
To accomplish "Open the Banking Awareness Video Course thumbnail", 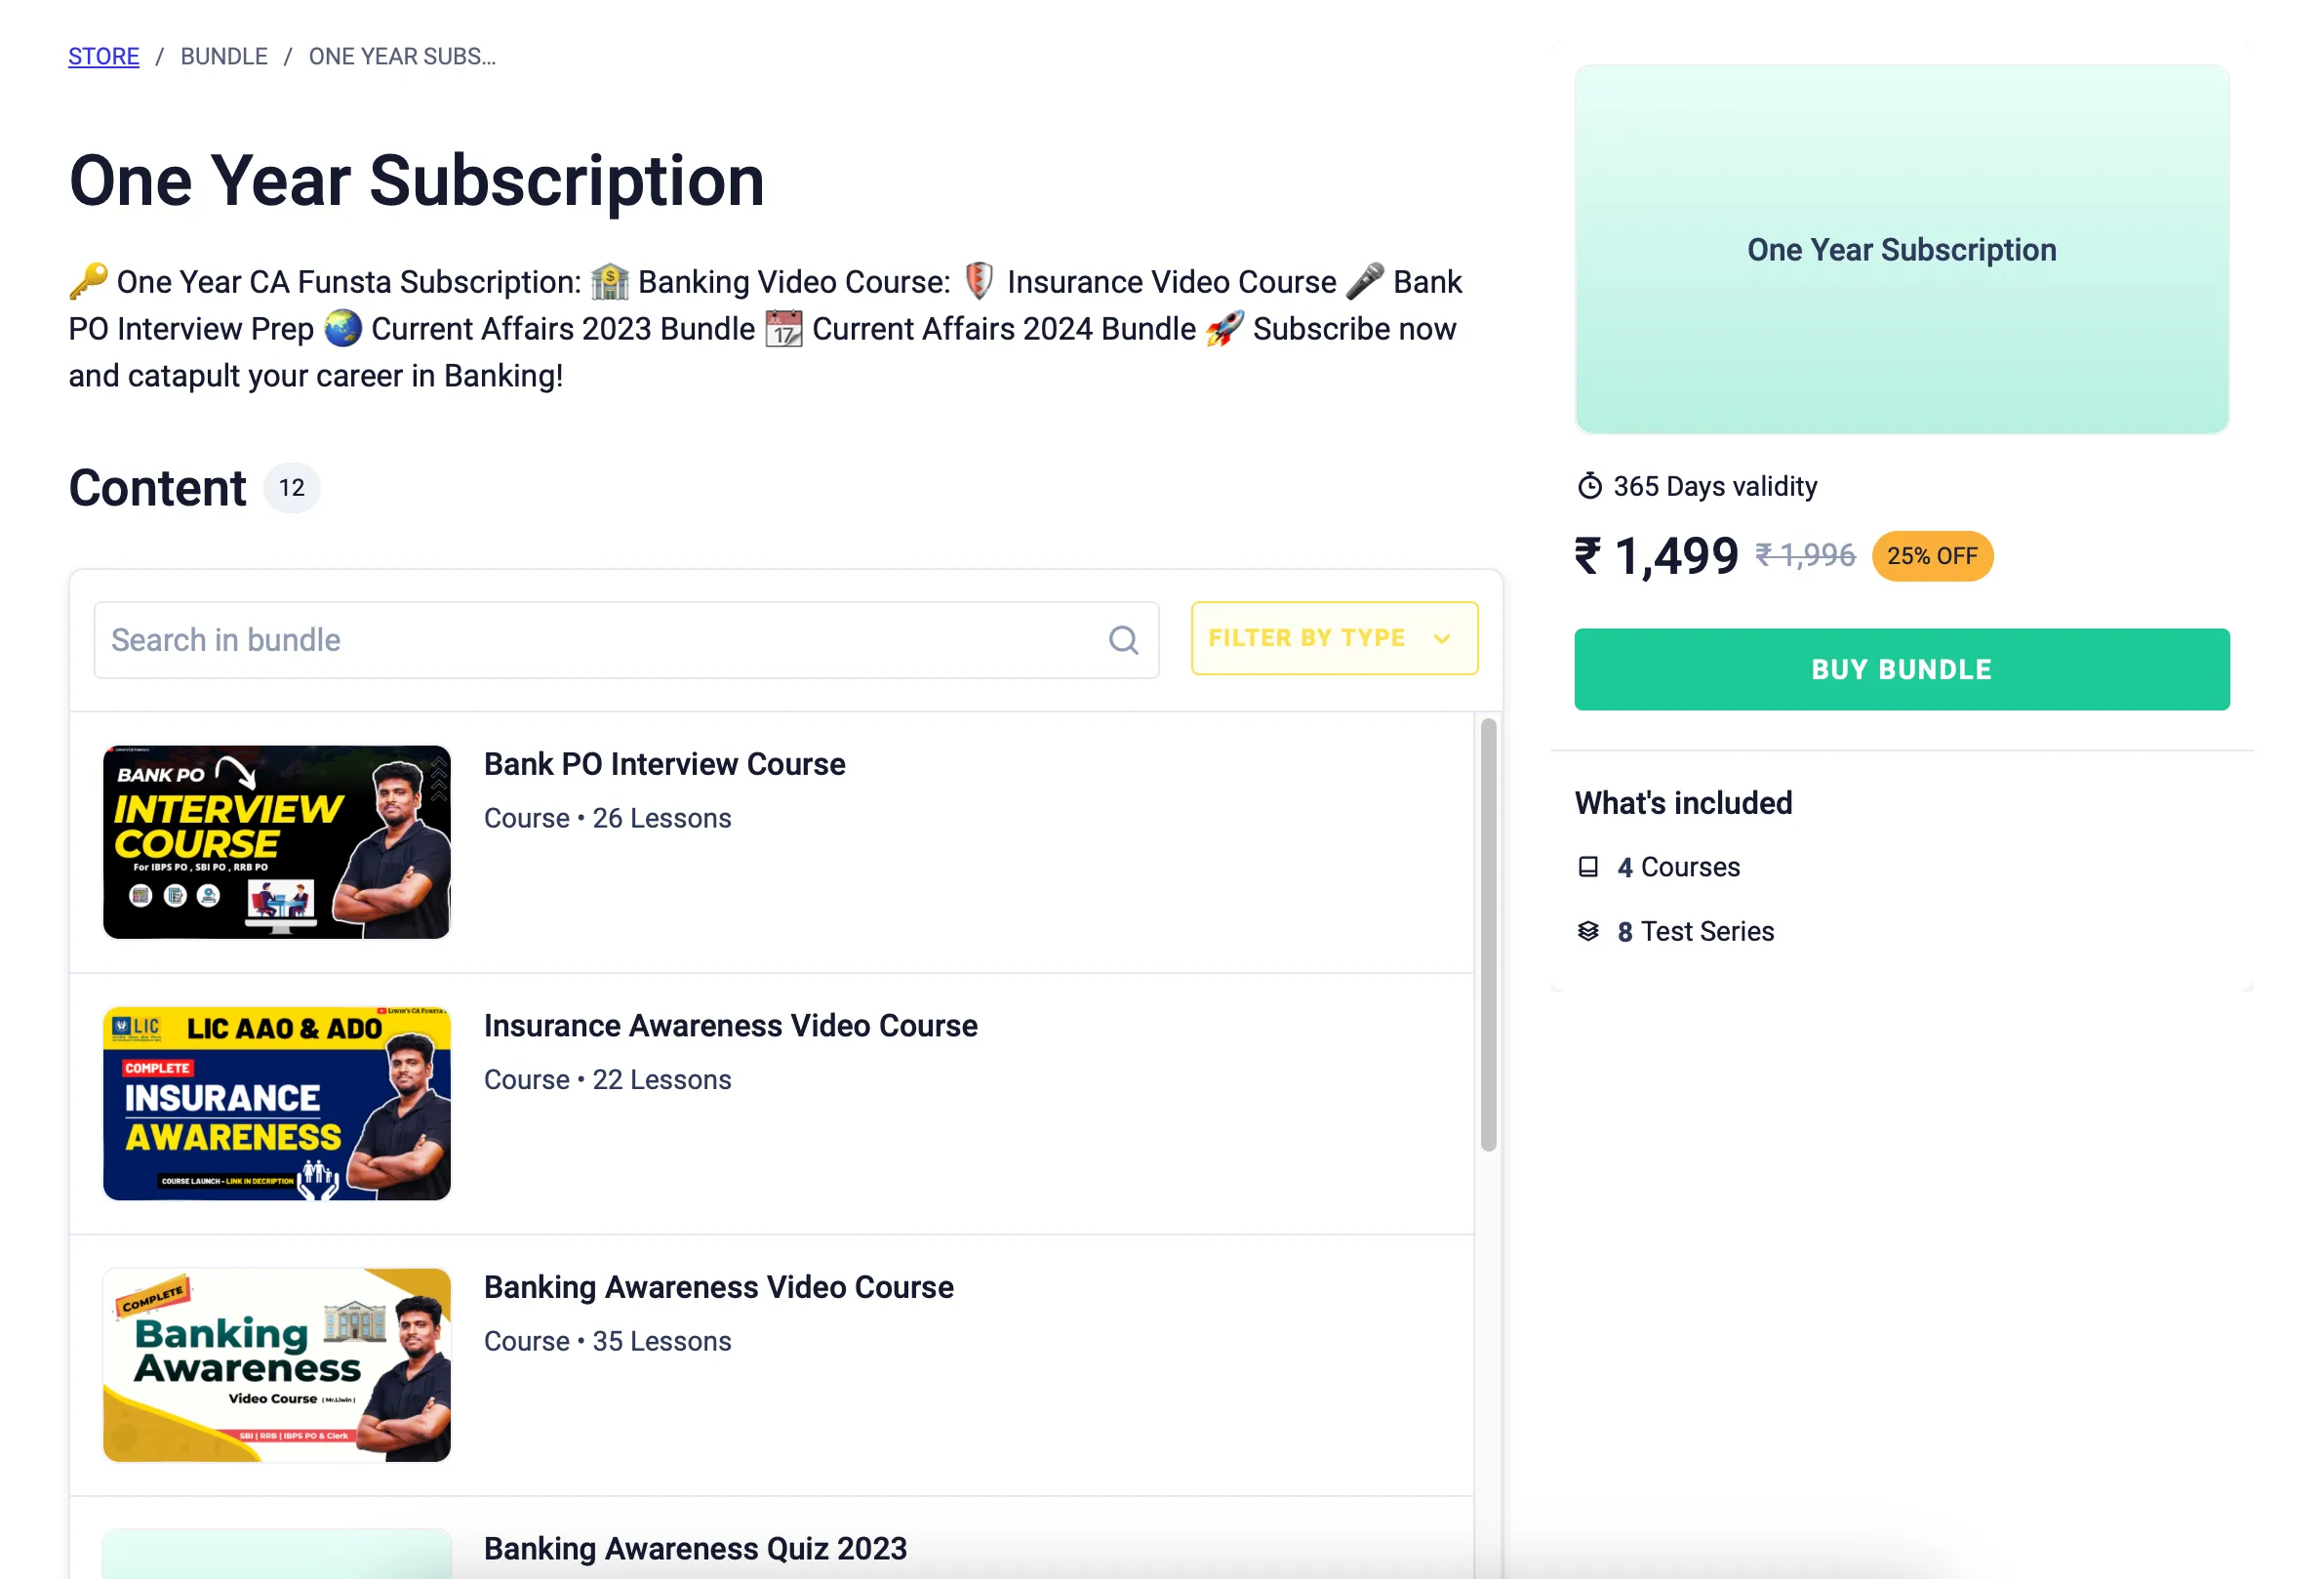I will pyautogui.click(x=277, y=1365).
